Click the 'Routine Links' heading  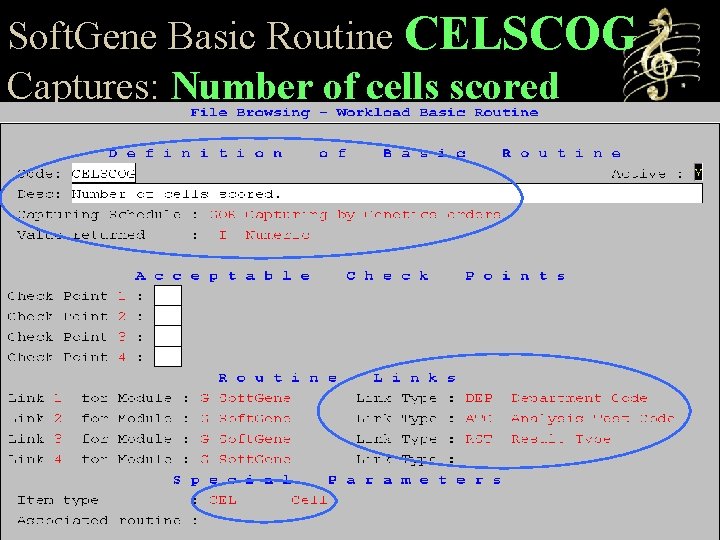tap(338, 377)
